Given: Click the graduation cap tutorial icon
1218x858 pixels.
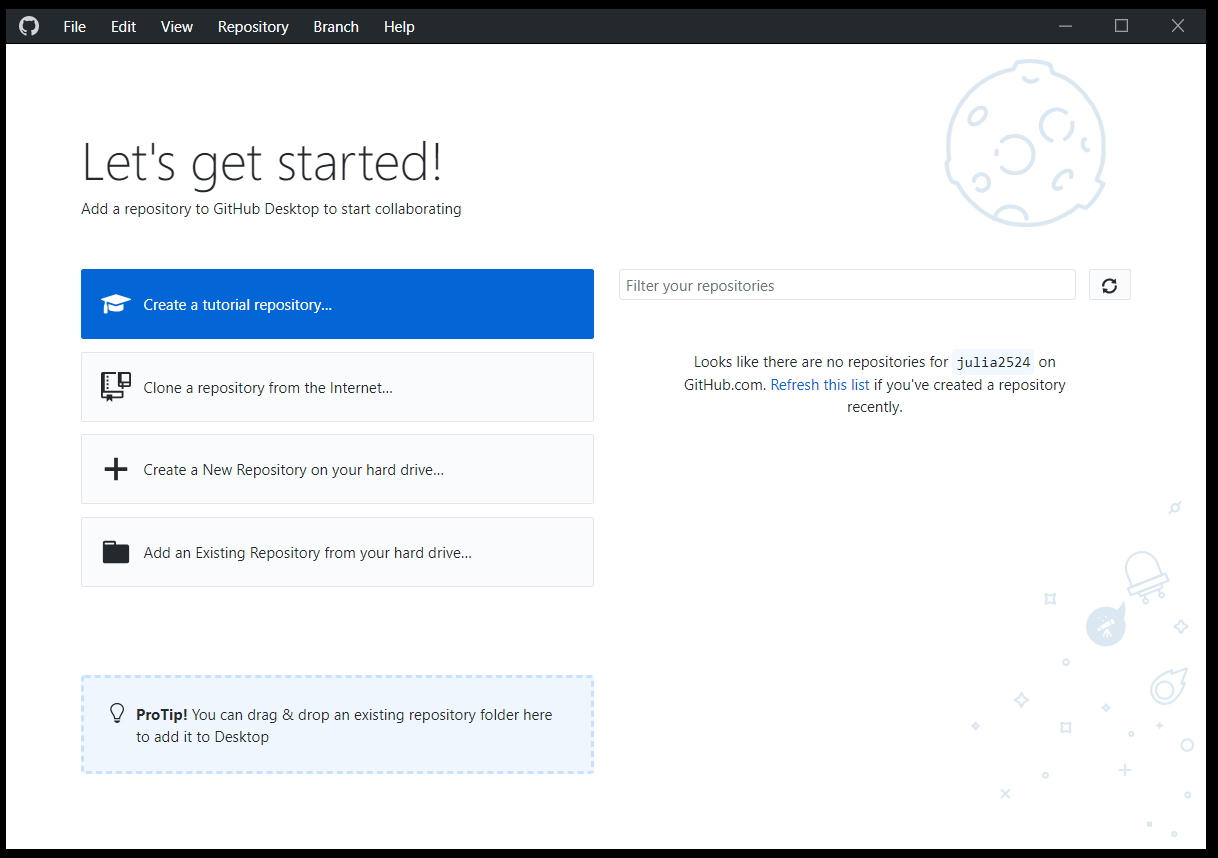Looking at the screenshot, I should tap(116, 304).
